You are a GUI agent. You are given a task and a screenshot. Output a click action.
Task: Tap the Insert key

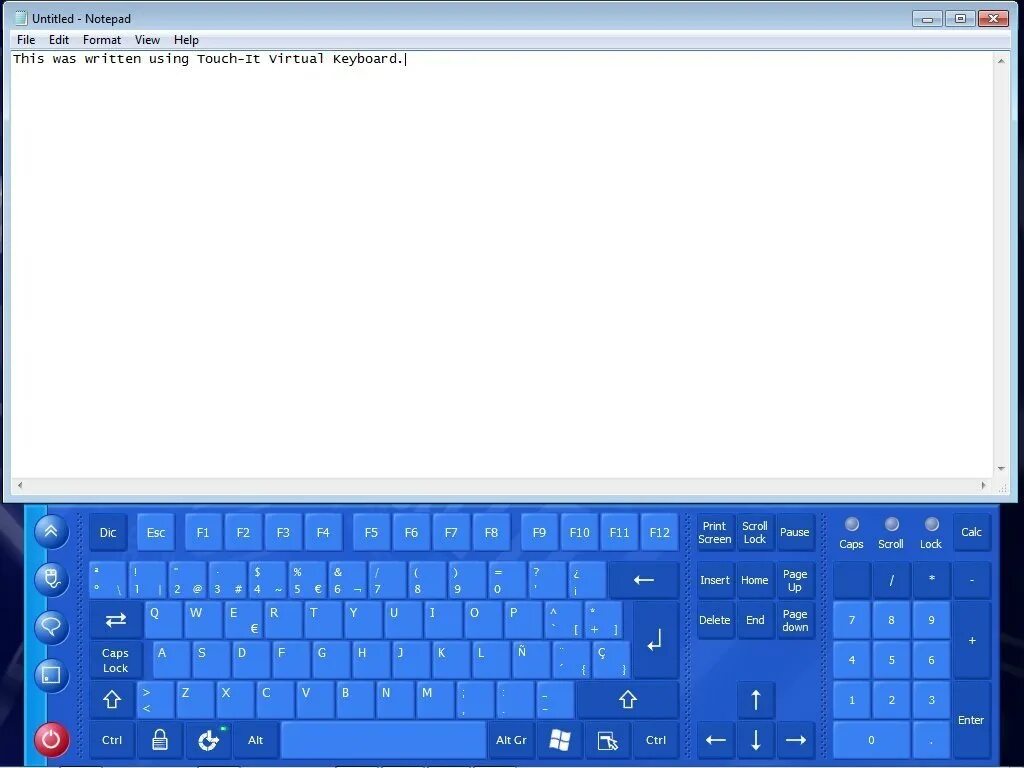[714, 579]
